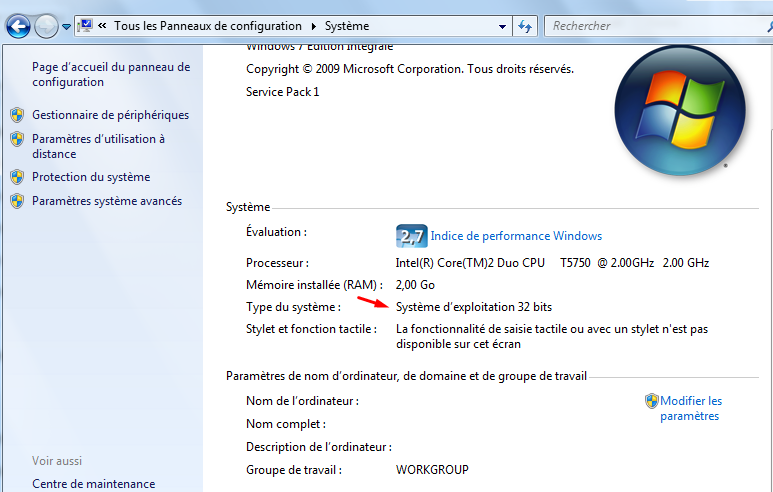Viewport: 773px width, 492px height.
Task: Click shield icon beside Paramètres d'utilisation à distance
Action: pyautogui.click(x=17, y=139)
